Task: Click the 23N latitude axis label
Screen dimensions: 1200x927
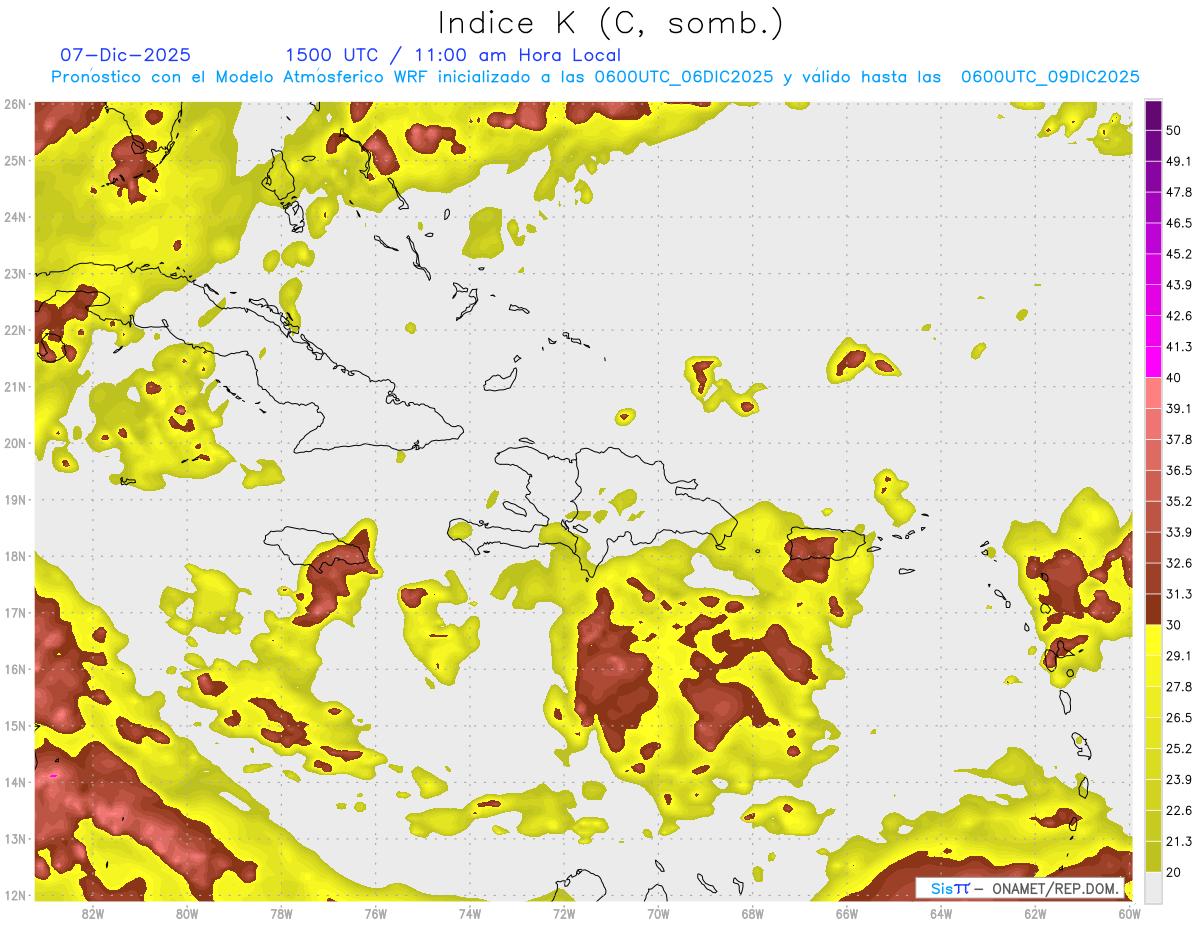Action: point(14,273)
